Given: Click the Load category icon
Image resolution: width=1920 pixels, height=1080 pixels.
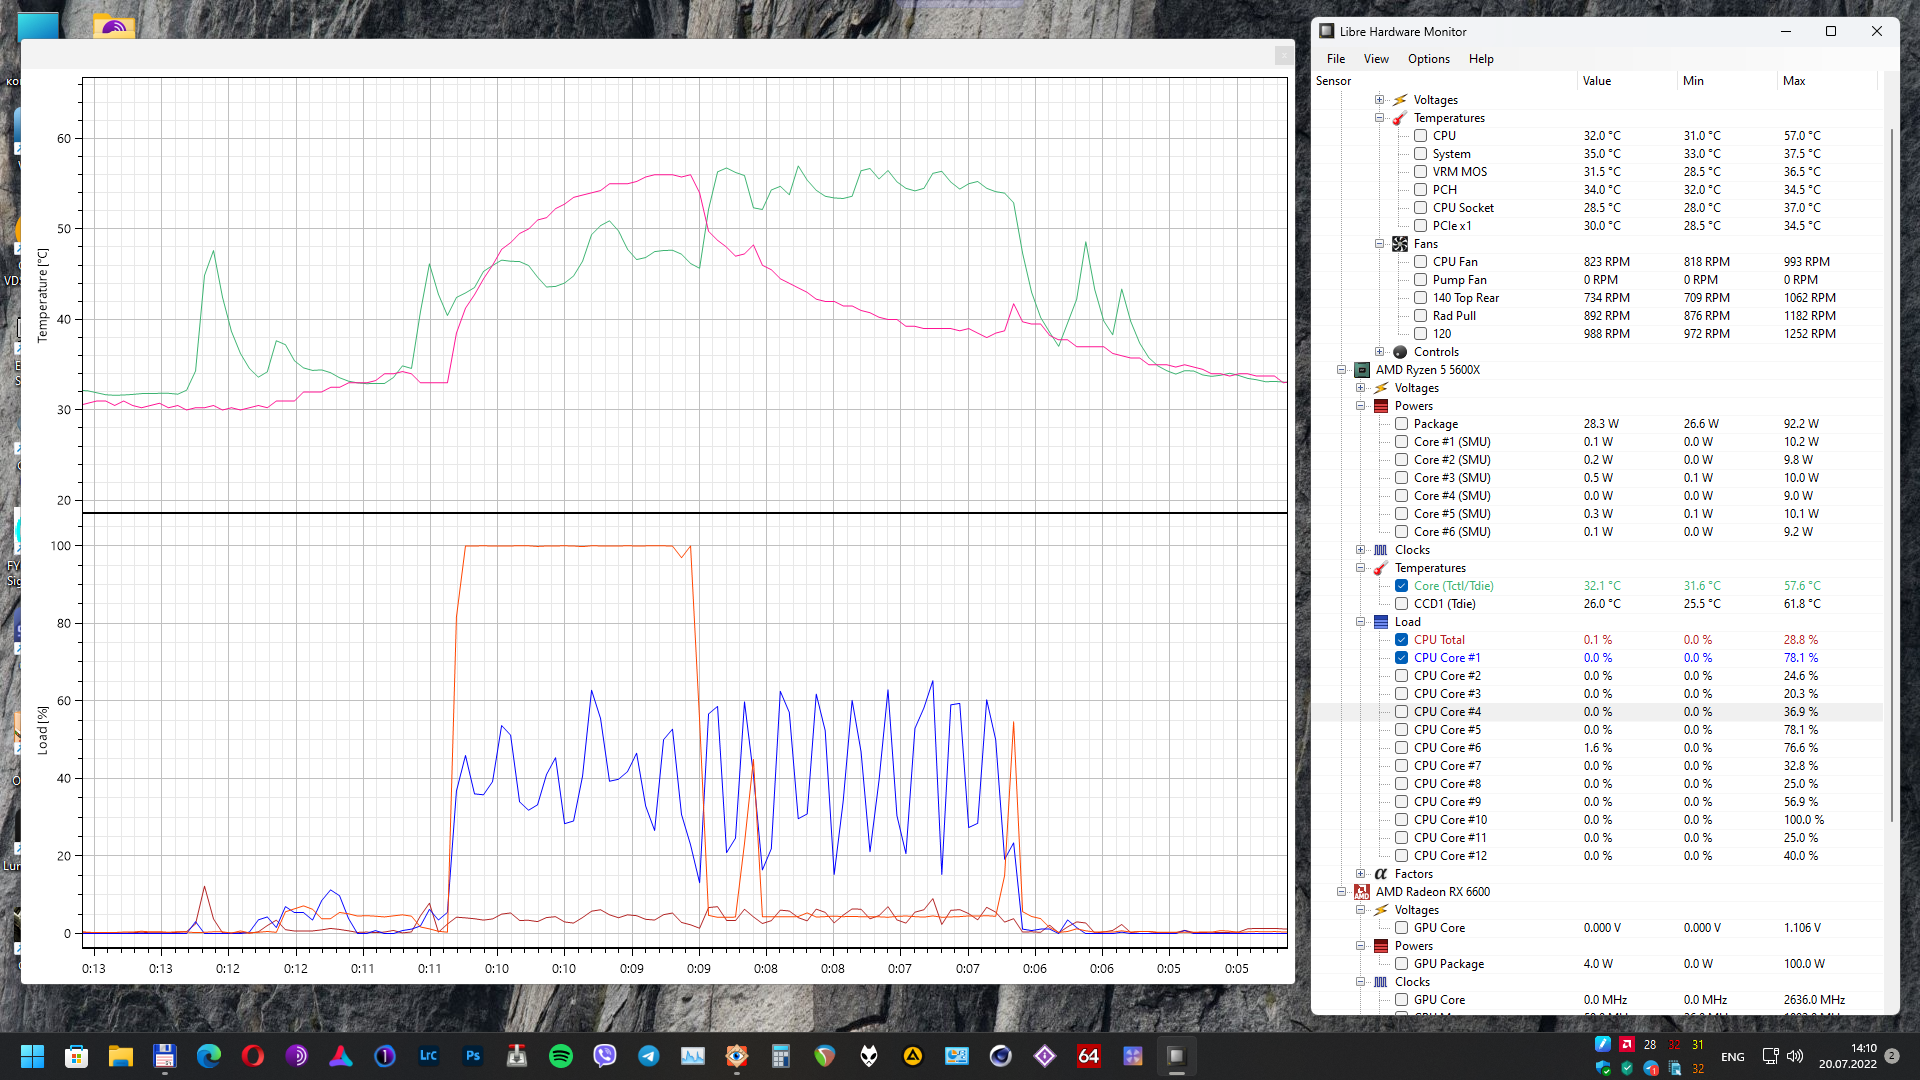Looking at the screenshot, I should [x=1380, y=622].
